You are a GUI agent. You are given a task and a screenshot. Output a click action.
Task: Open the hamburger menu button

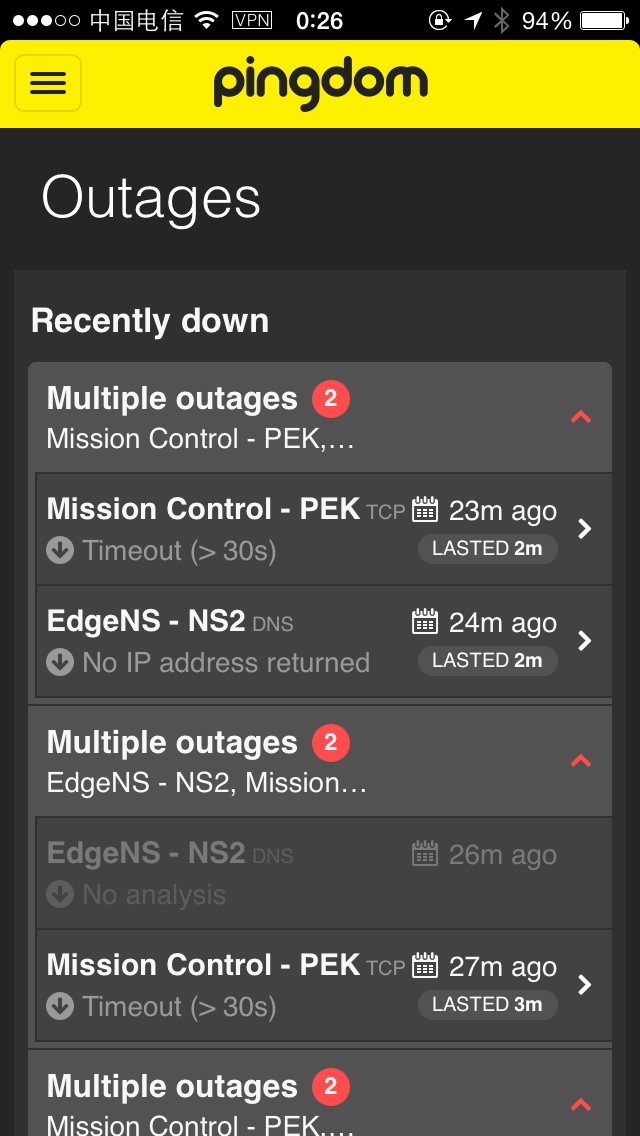coord(48,83)
